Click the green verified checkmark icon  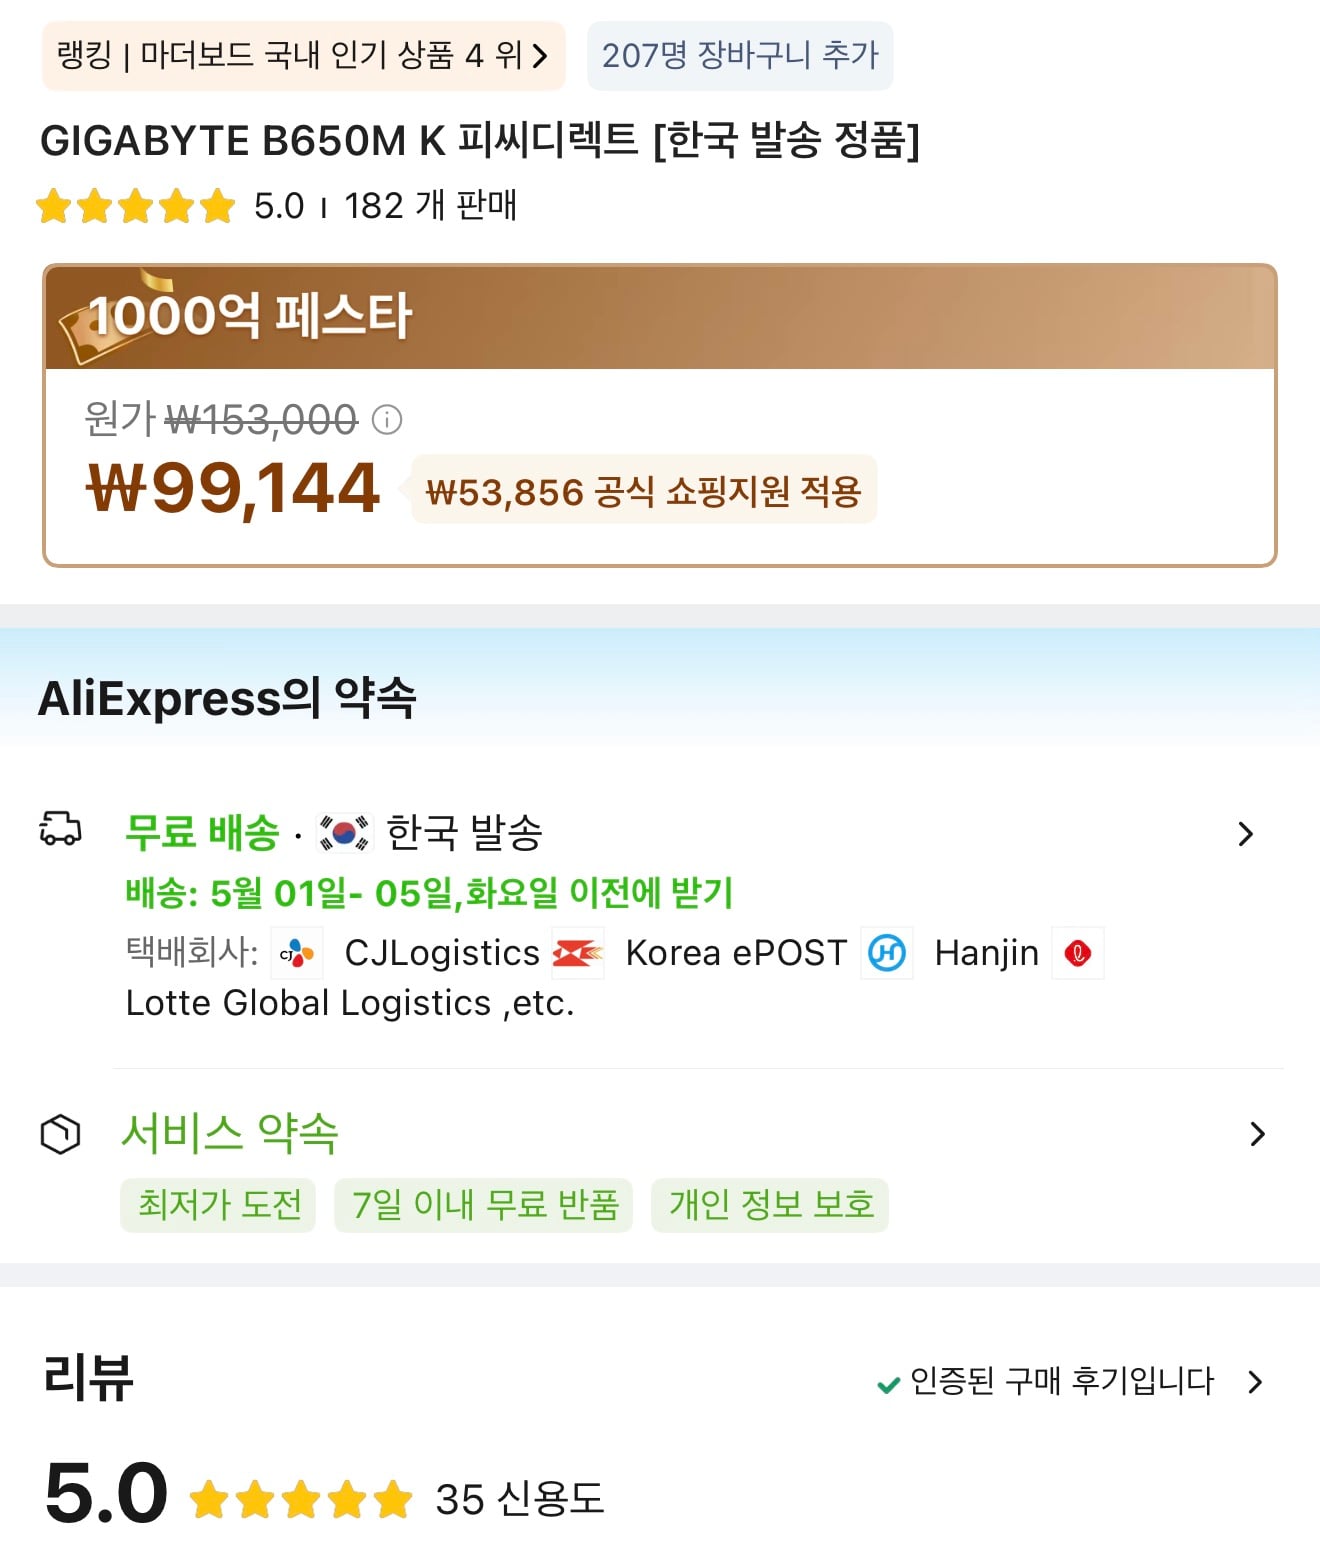[x=887, y=1385]
